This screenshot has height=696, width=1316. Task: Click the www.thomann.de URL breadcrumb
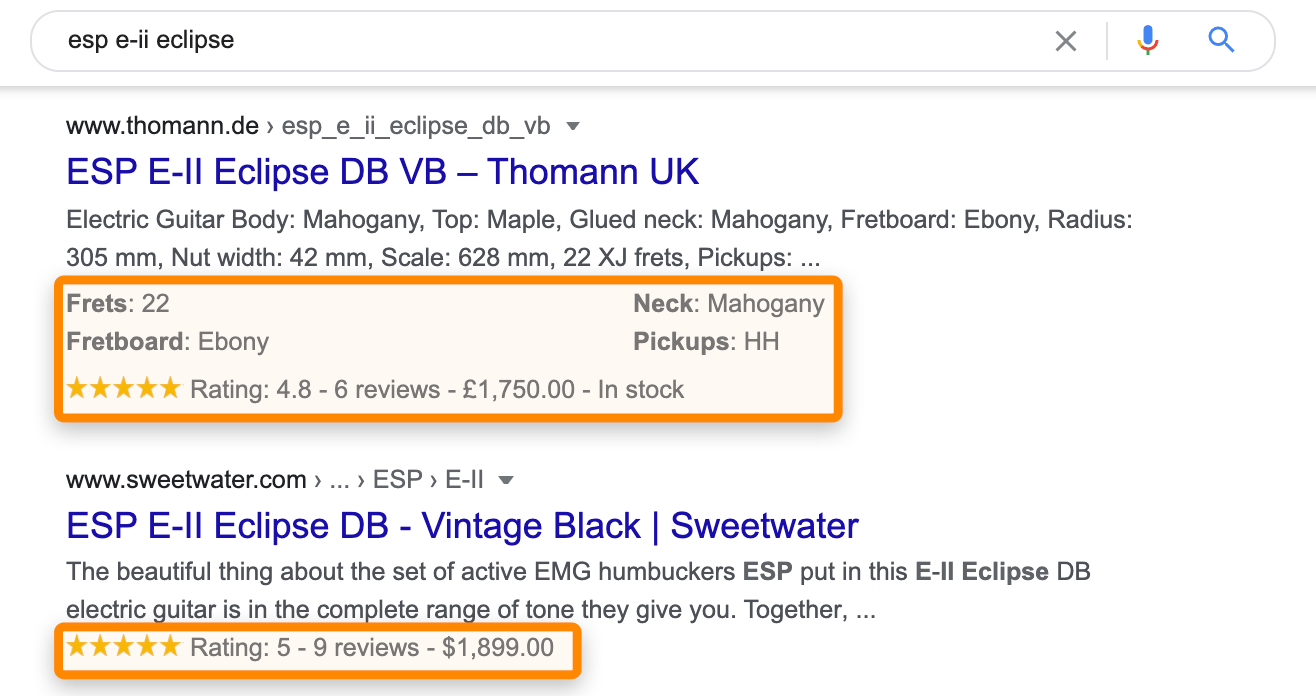coord(162,127)
